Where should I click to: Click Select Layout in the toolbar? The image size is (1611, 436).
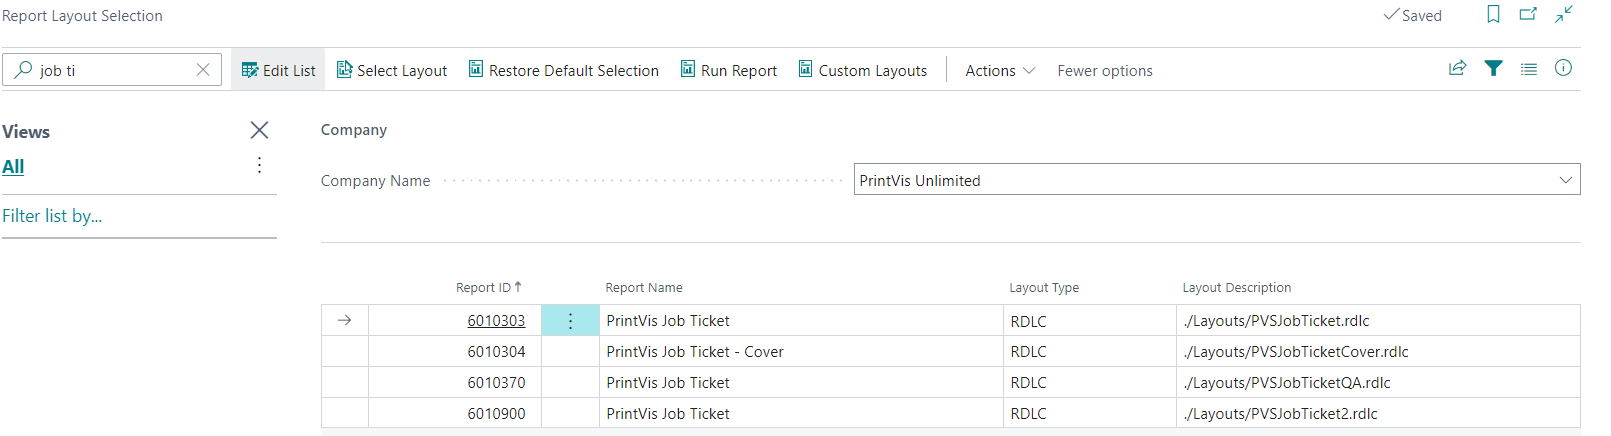(392, 70)
